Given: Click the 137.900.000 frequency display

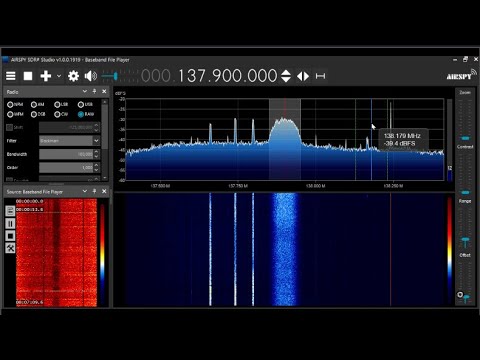Looking at the screenshot, I should (228, 76).
